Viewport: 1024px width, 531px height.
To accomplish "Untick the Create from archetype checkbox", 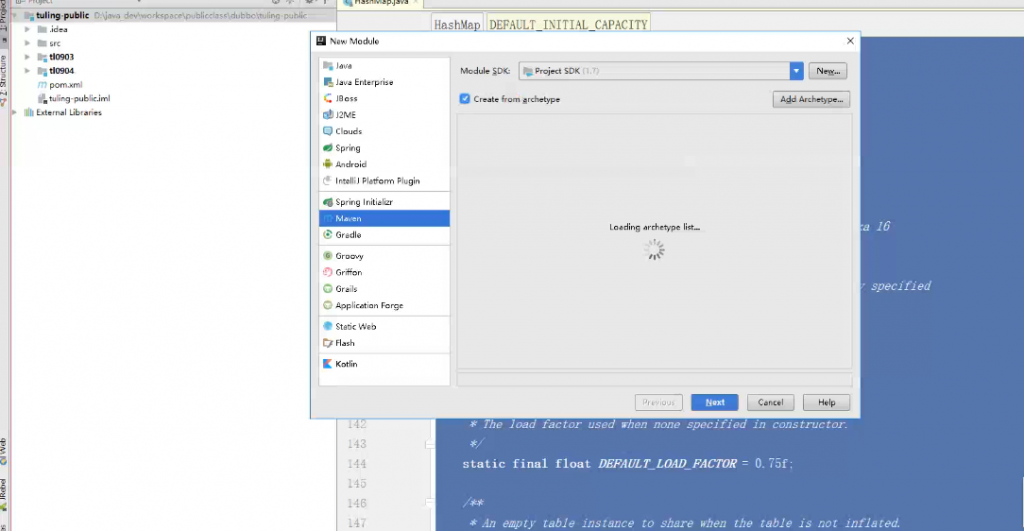I will click(x=464, y=99).
